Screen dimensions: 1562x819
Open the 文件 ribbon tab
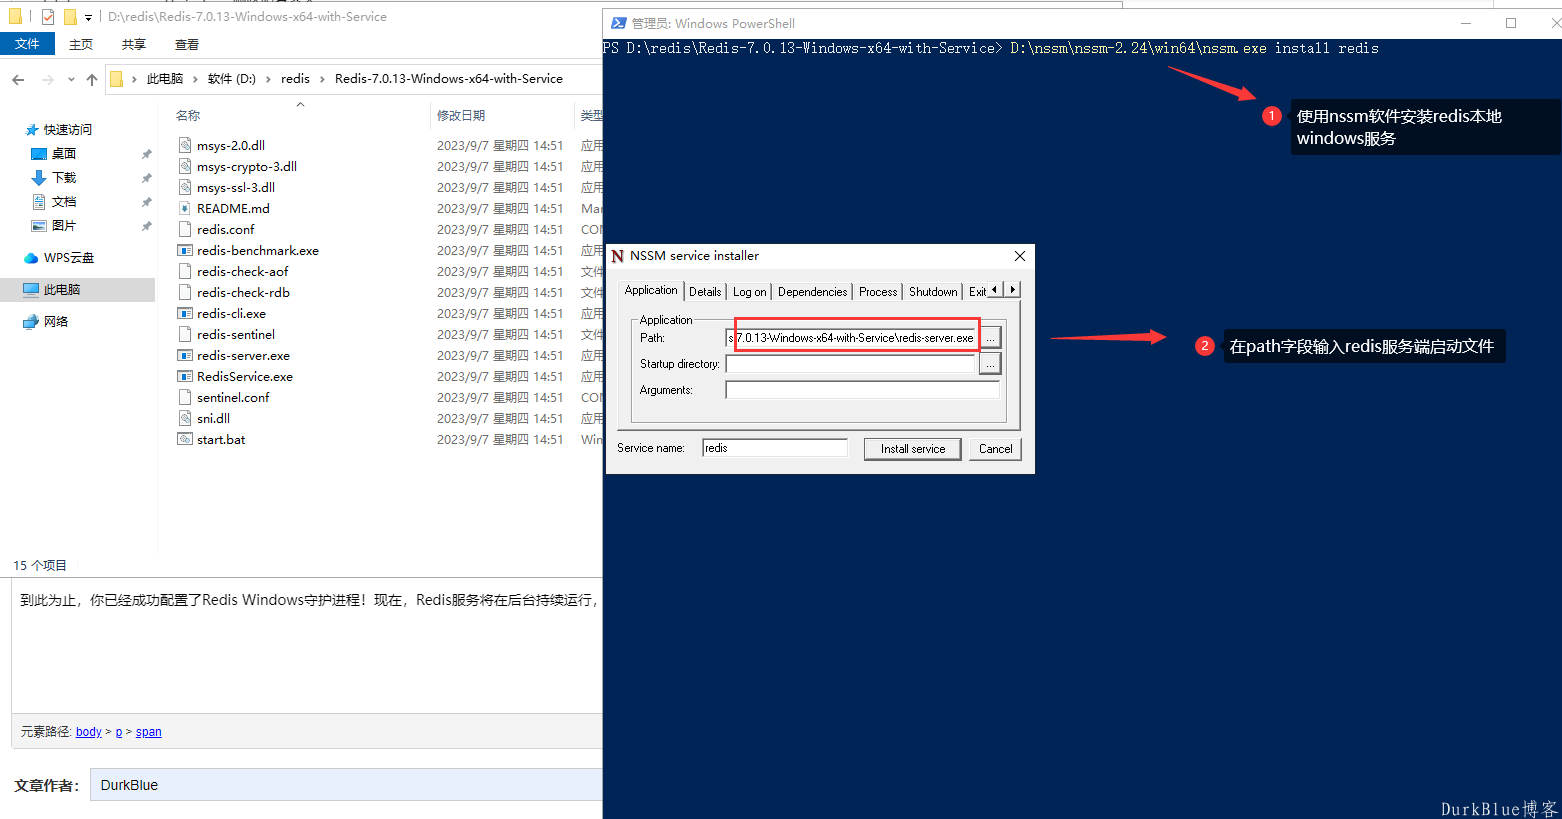tap(27, 44)
